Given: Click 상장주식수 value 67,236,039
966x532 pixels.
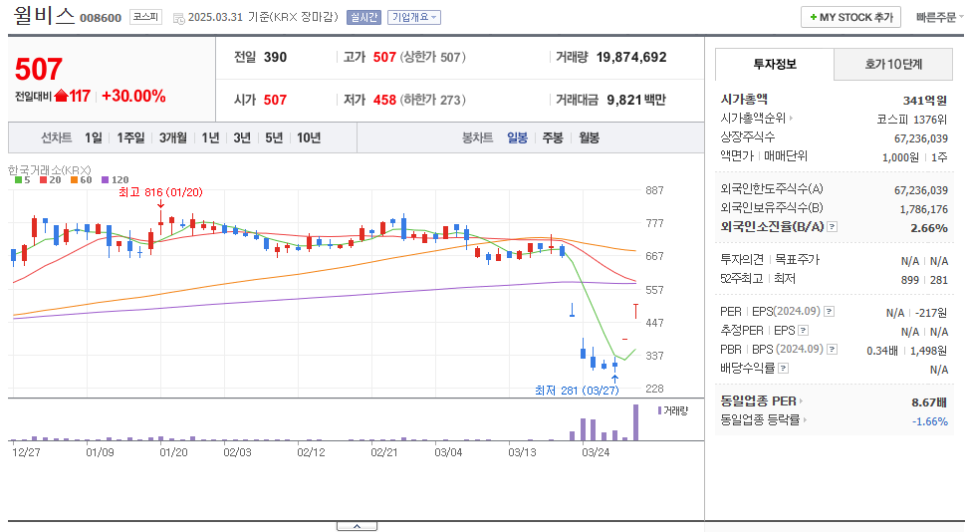Looking at the screenshot, I should coord(921,139).
